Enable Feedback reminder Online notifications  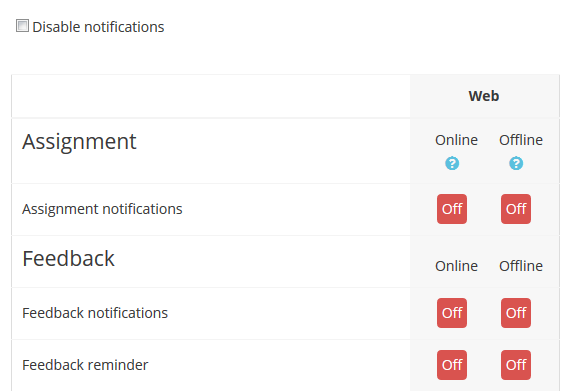tap(452, 365)
